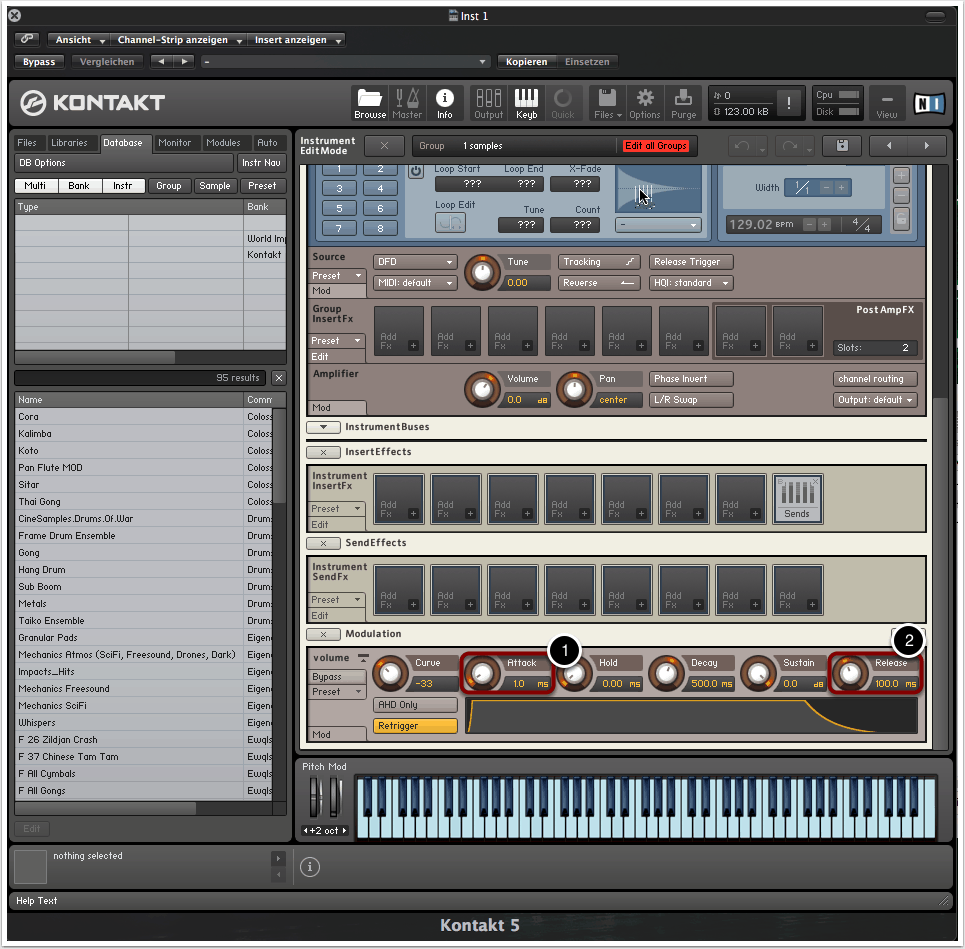Viewport: 965px width, 949px height.
Task: Switch to the Libraries tab
Action: click(x=70, y=143)
